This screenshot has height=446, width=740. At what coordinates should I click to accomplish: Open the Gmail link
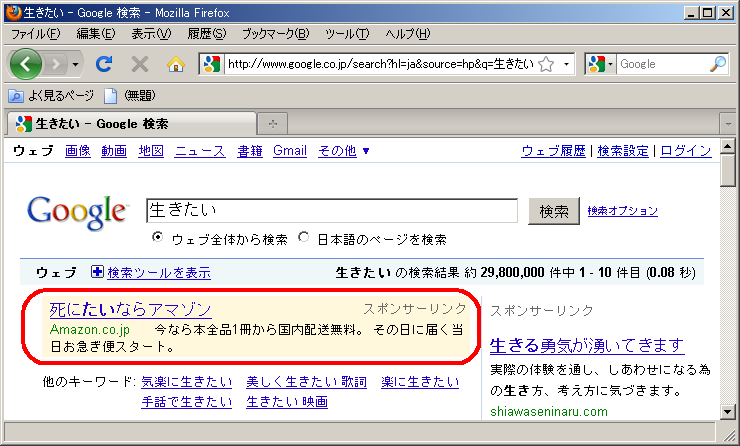coord(290,151)
